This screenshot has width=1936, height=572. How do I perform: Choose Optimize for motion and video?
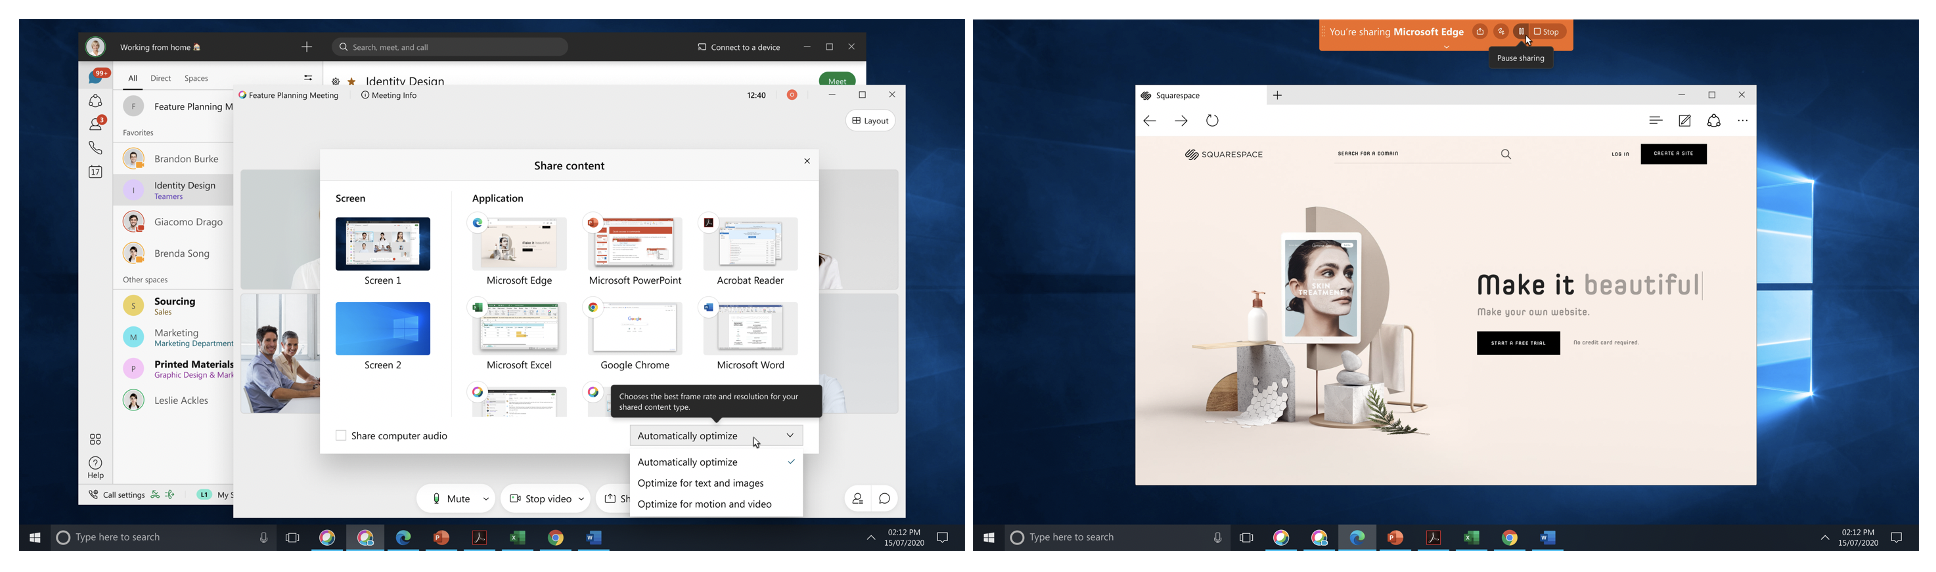pos(704,504)
